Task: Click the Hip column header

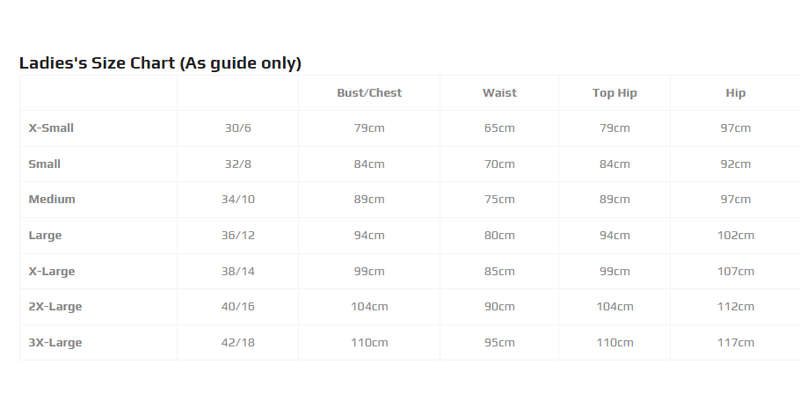Action: click(x=736, y=93)
